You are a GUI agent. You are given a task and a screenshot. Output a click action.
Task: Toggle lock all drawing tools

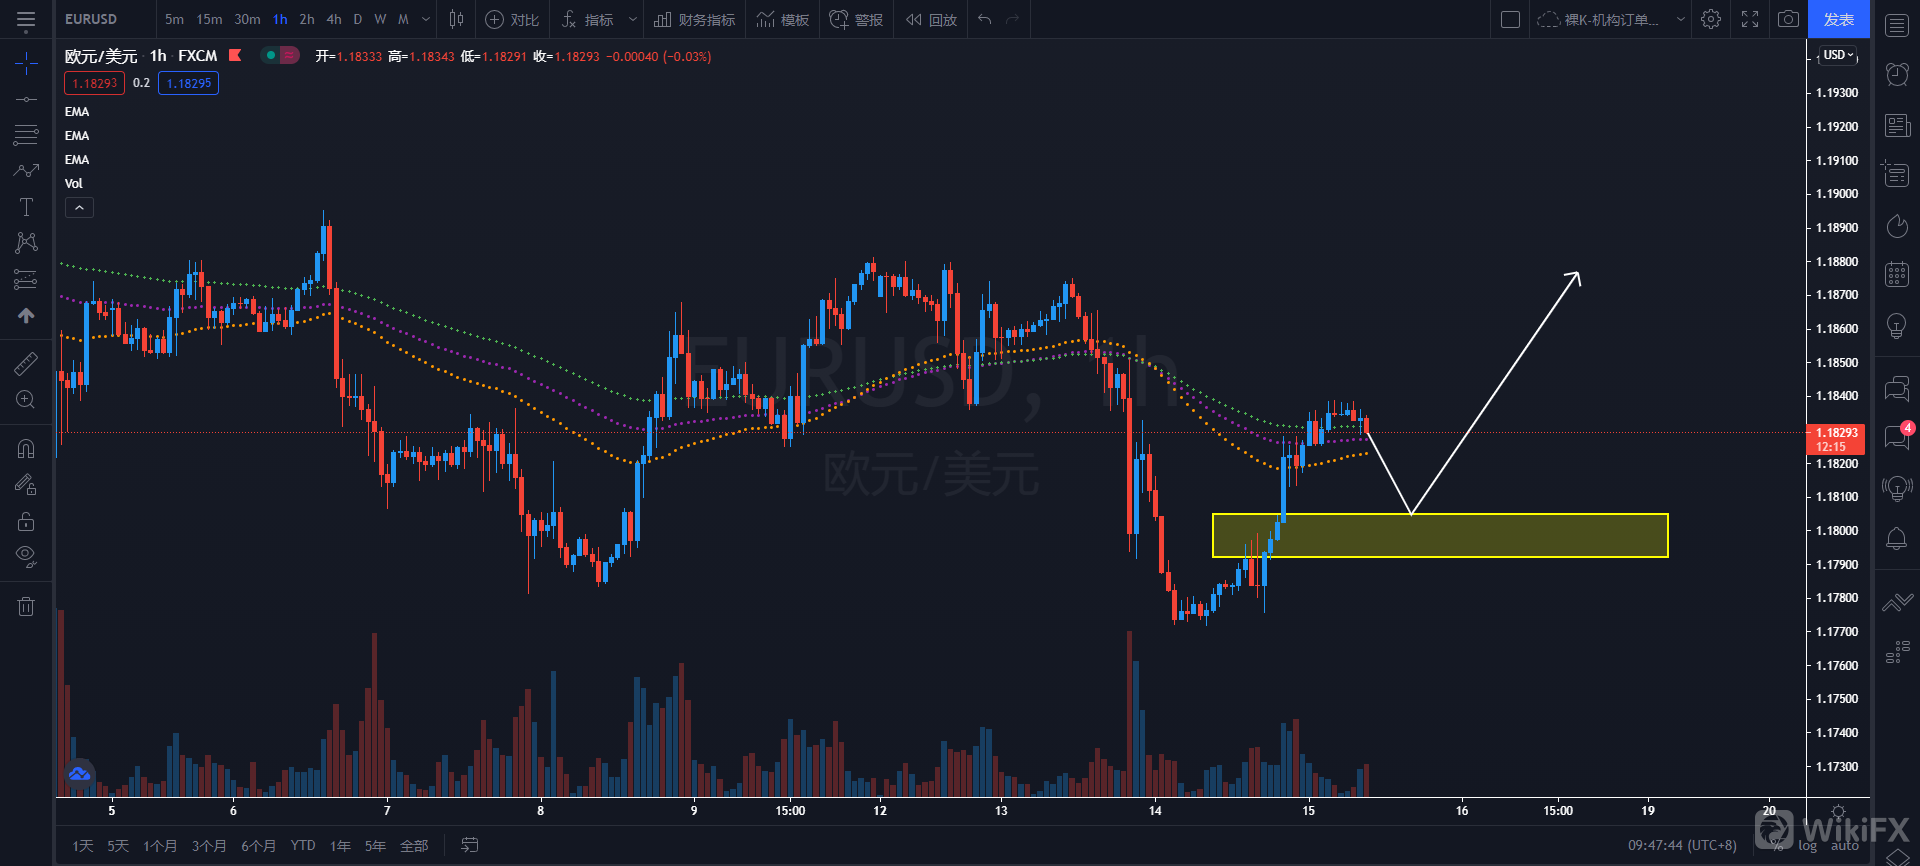pyautogui.click(x=26, y=521)
